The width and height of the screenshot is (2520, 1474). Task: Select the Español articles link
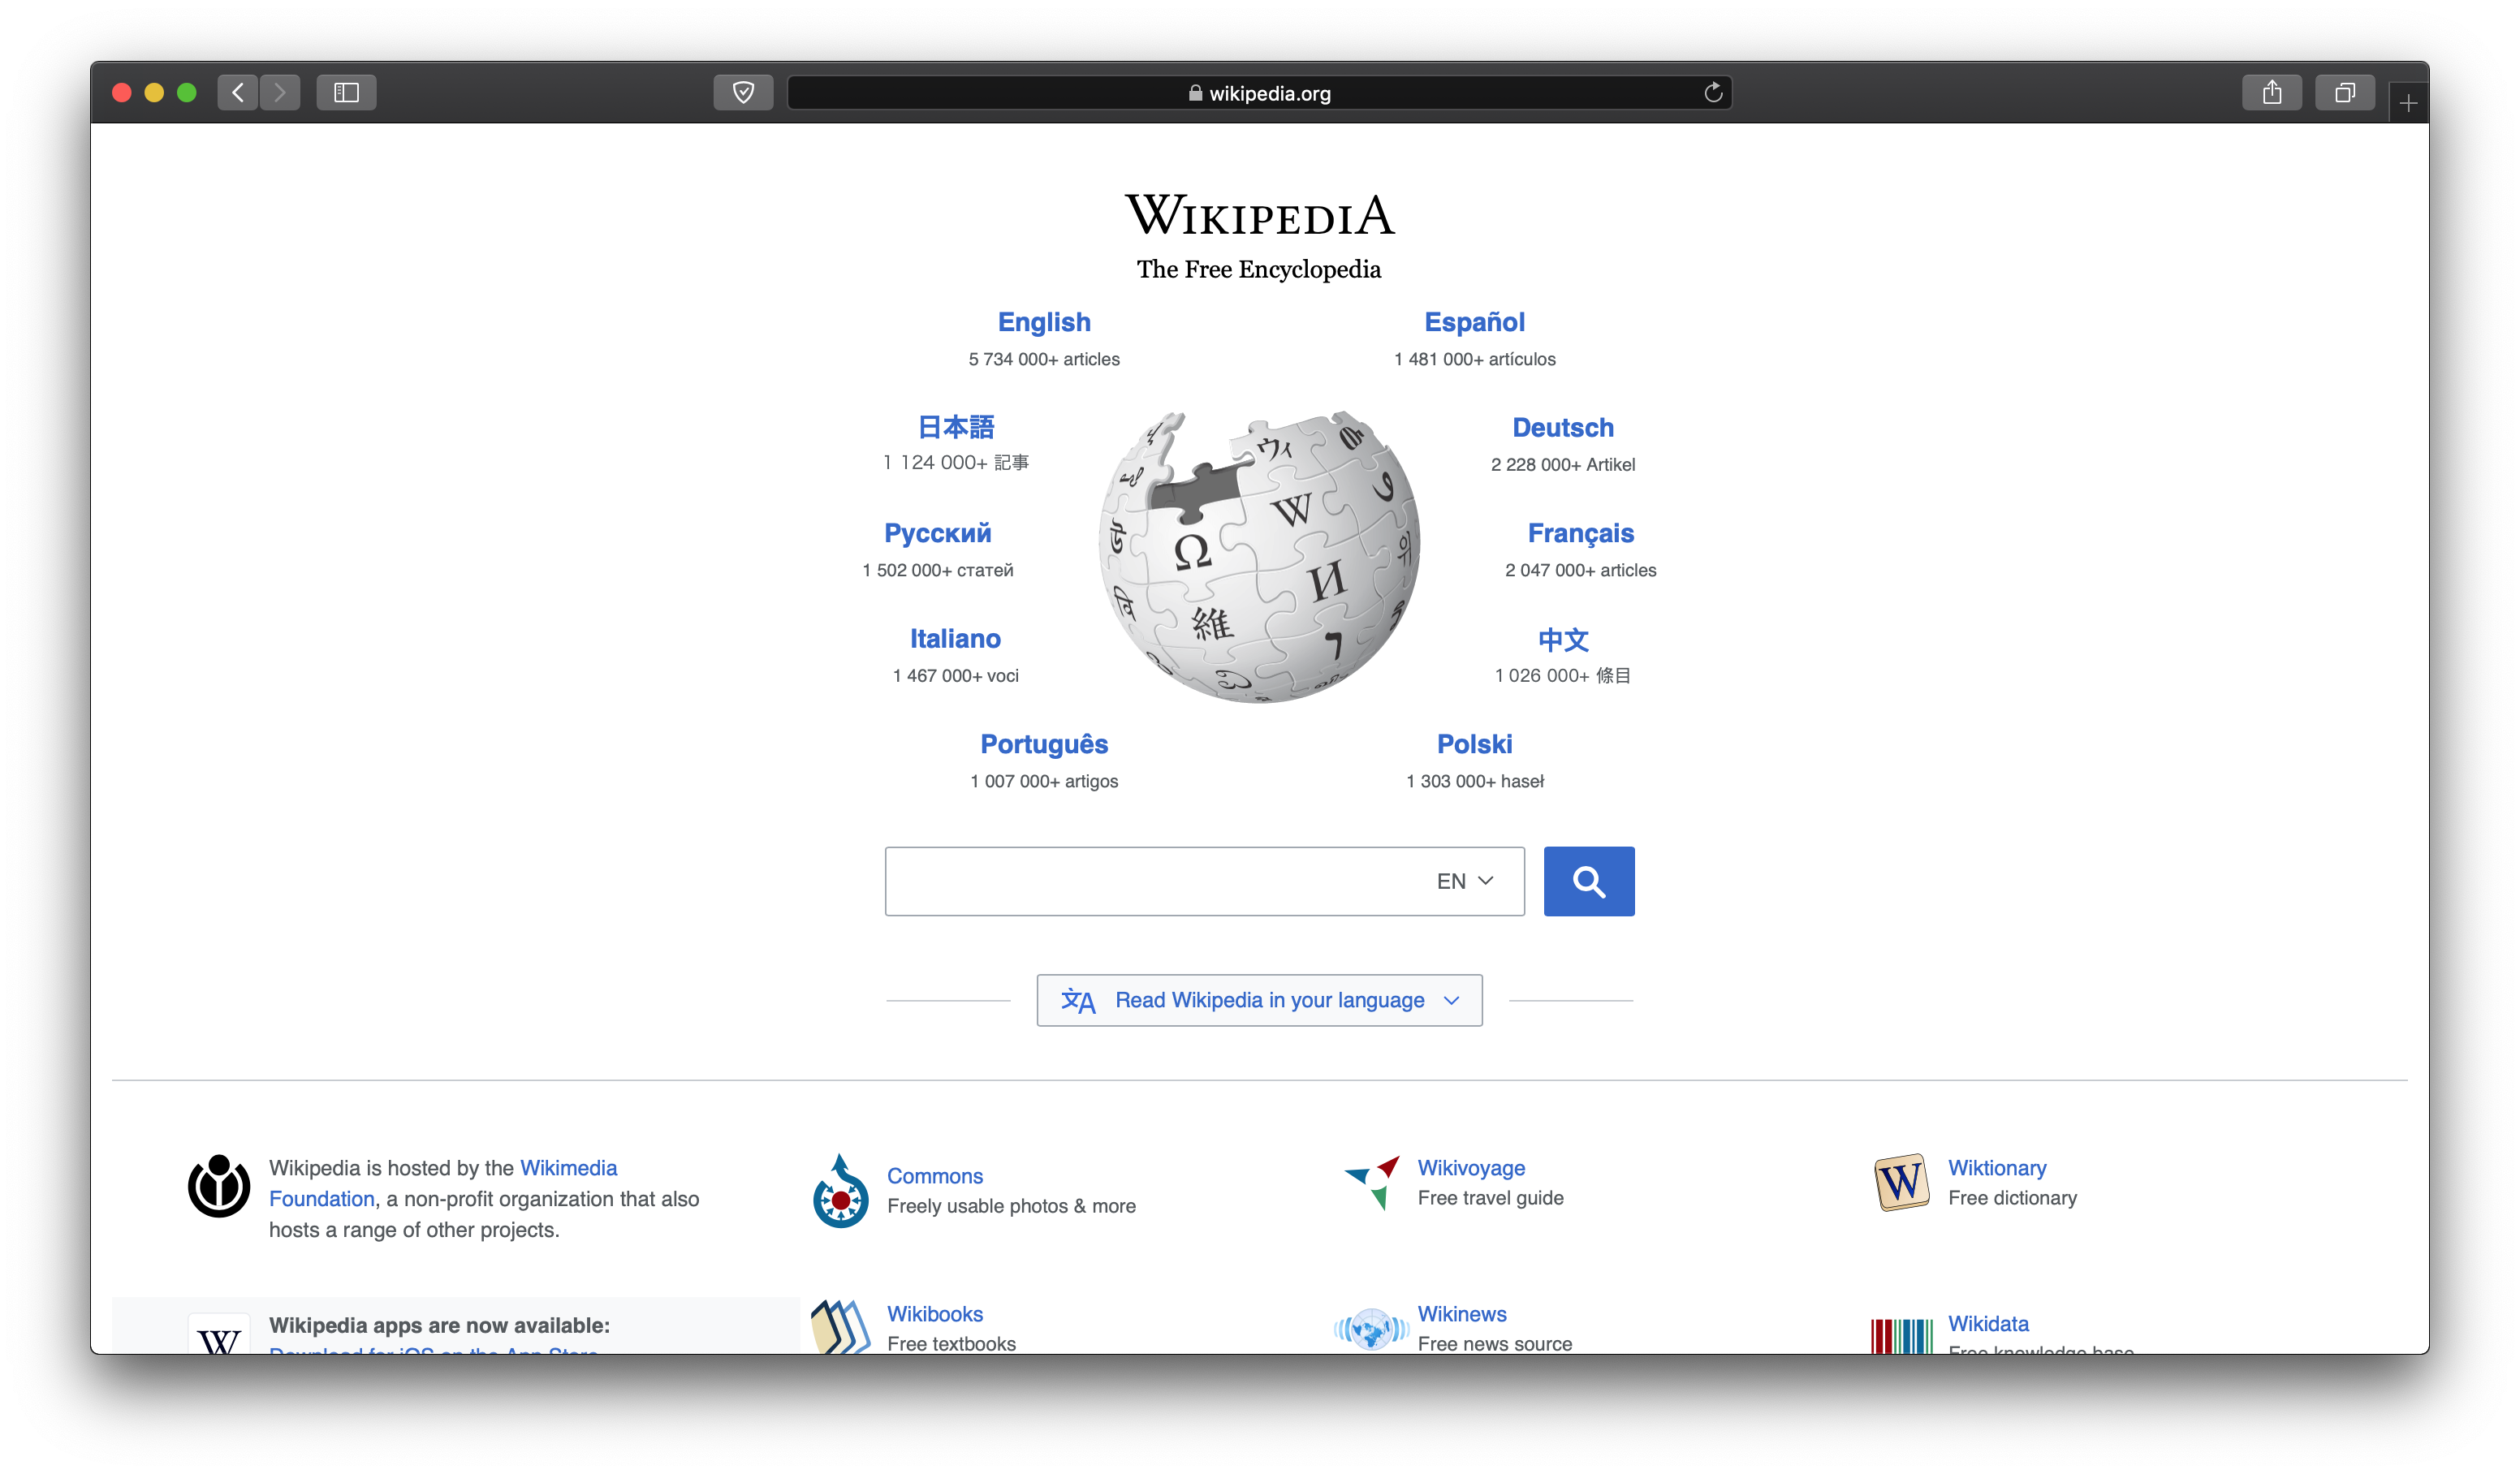pos(1474,321)
